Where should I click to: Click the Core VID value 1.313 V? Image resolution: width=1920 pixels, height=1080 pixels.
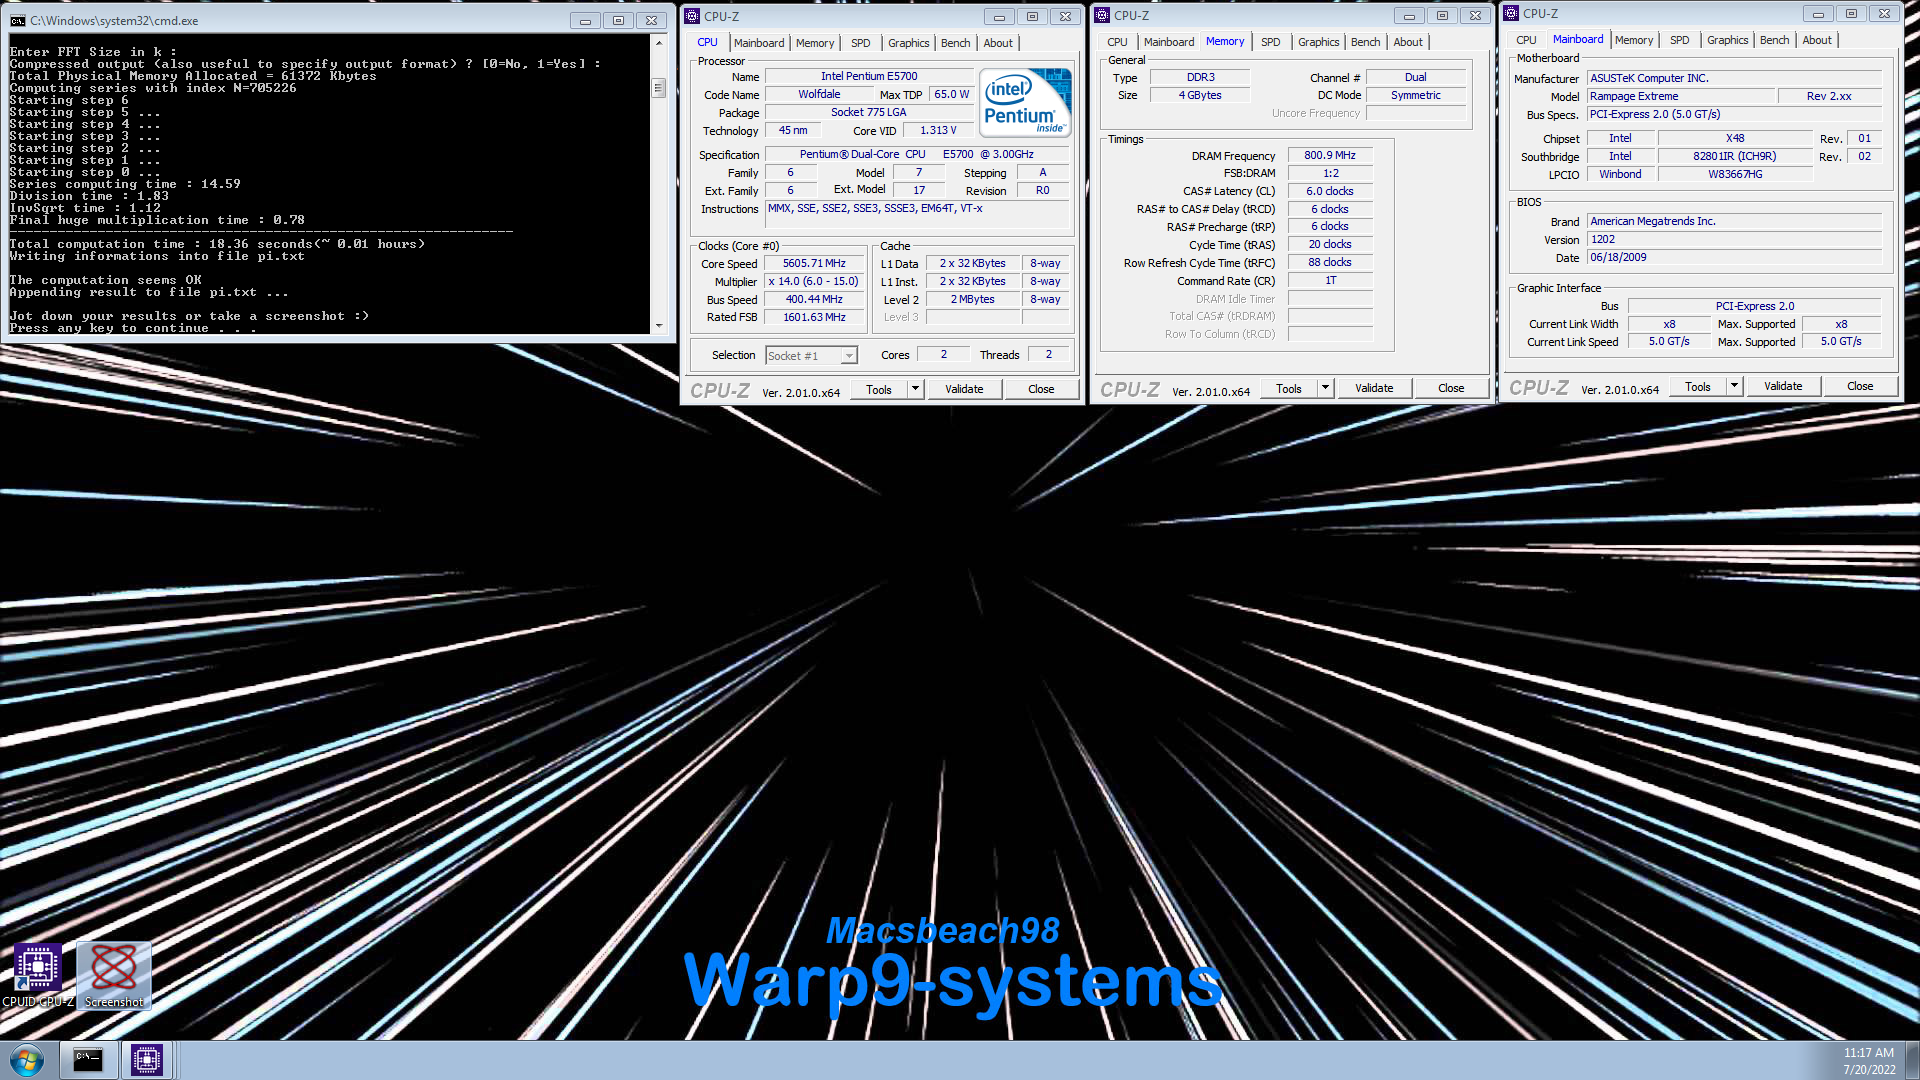click(x=938, y=130)
